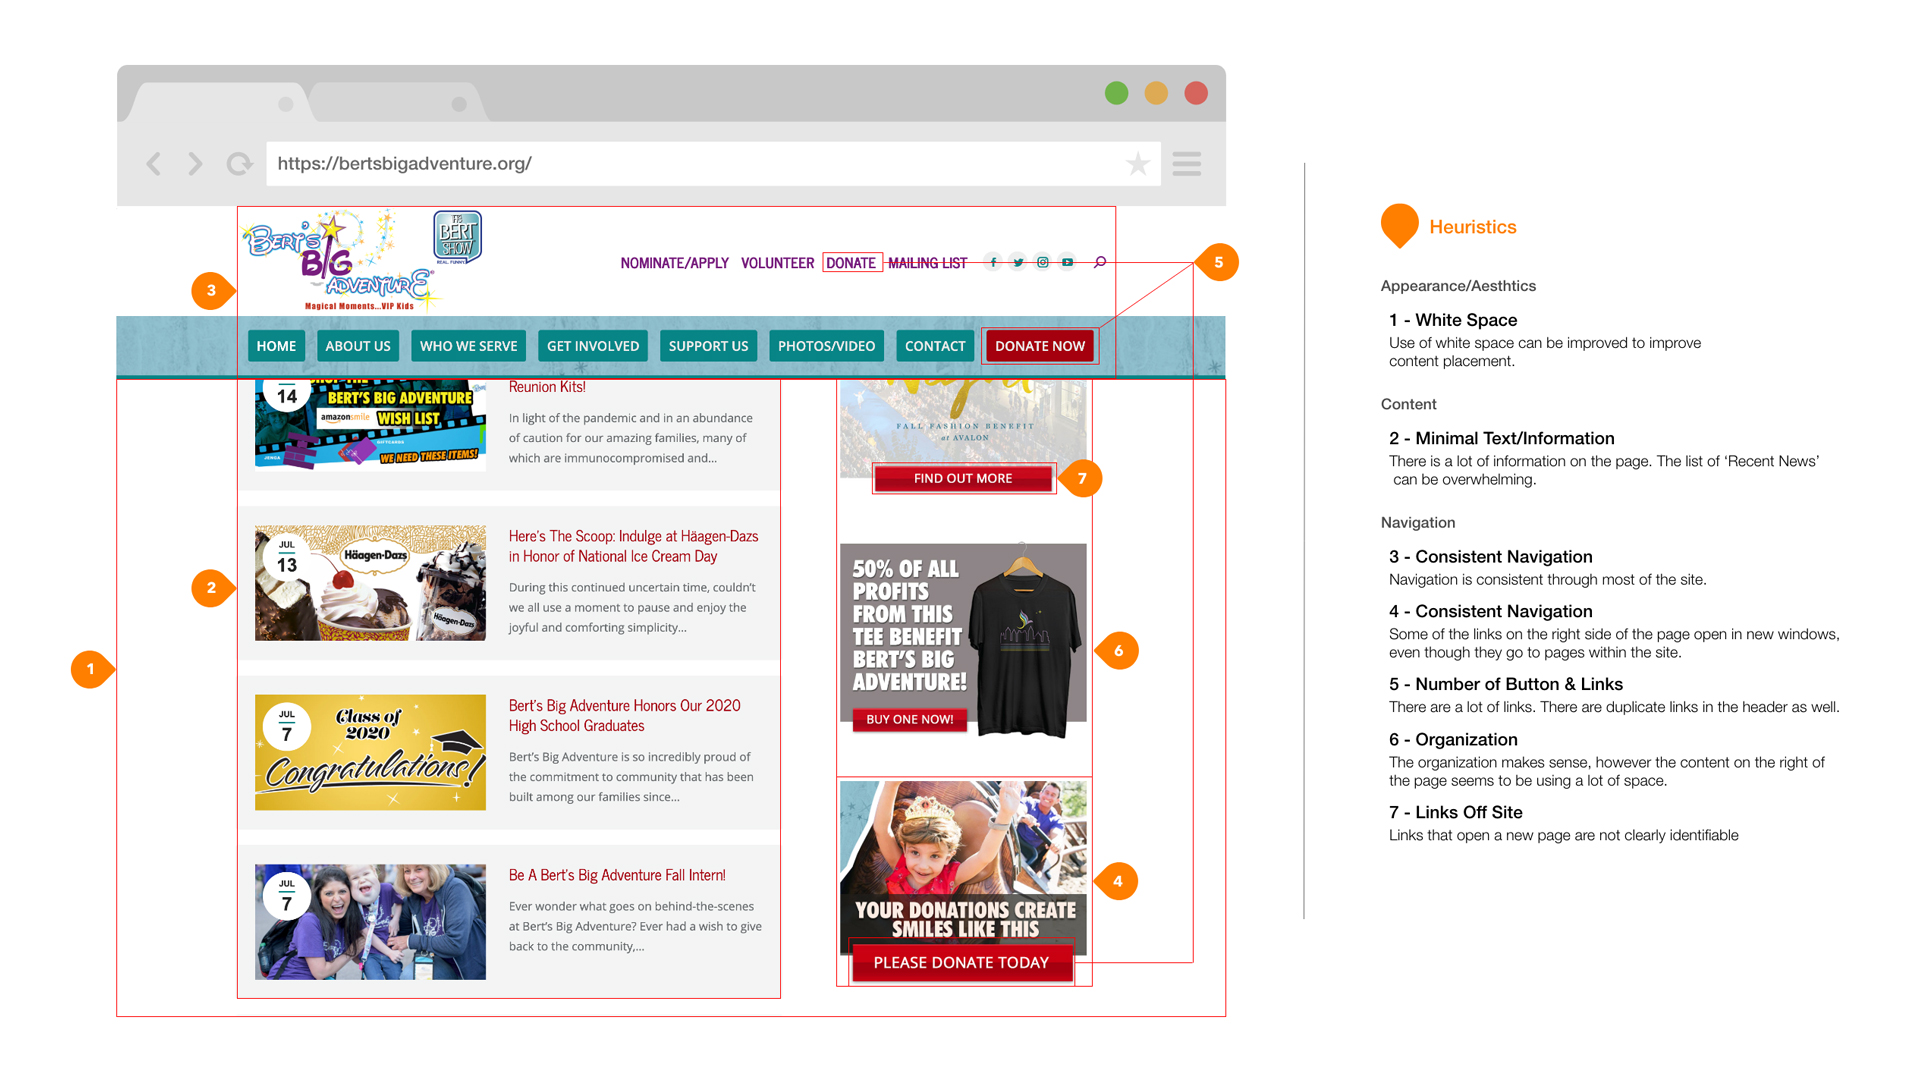Image resolution: width=1920 pixels, height=1080 pixels.
Task: Open the ABOUT US menu item
Action: coord(358,346)
